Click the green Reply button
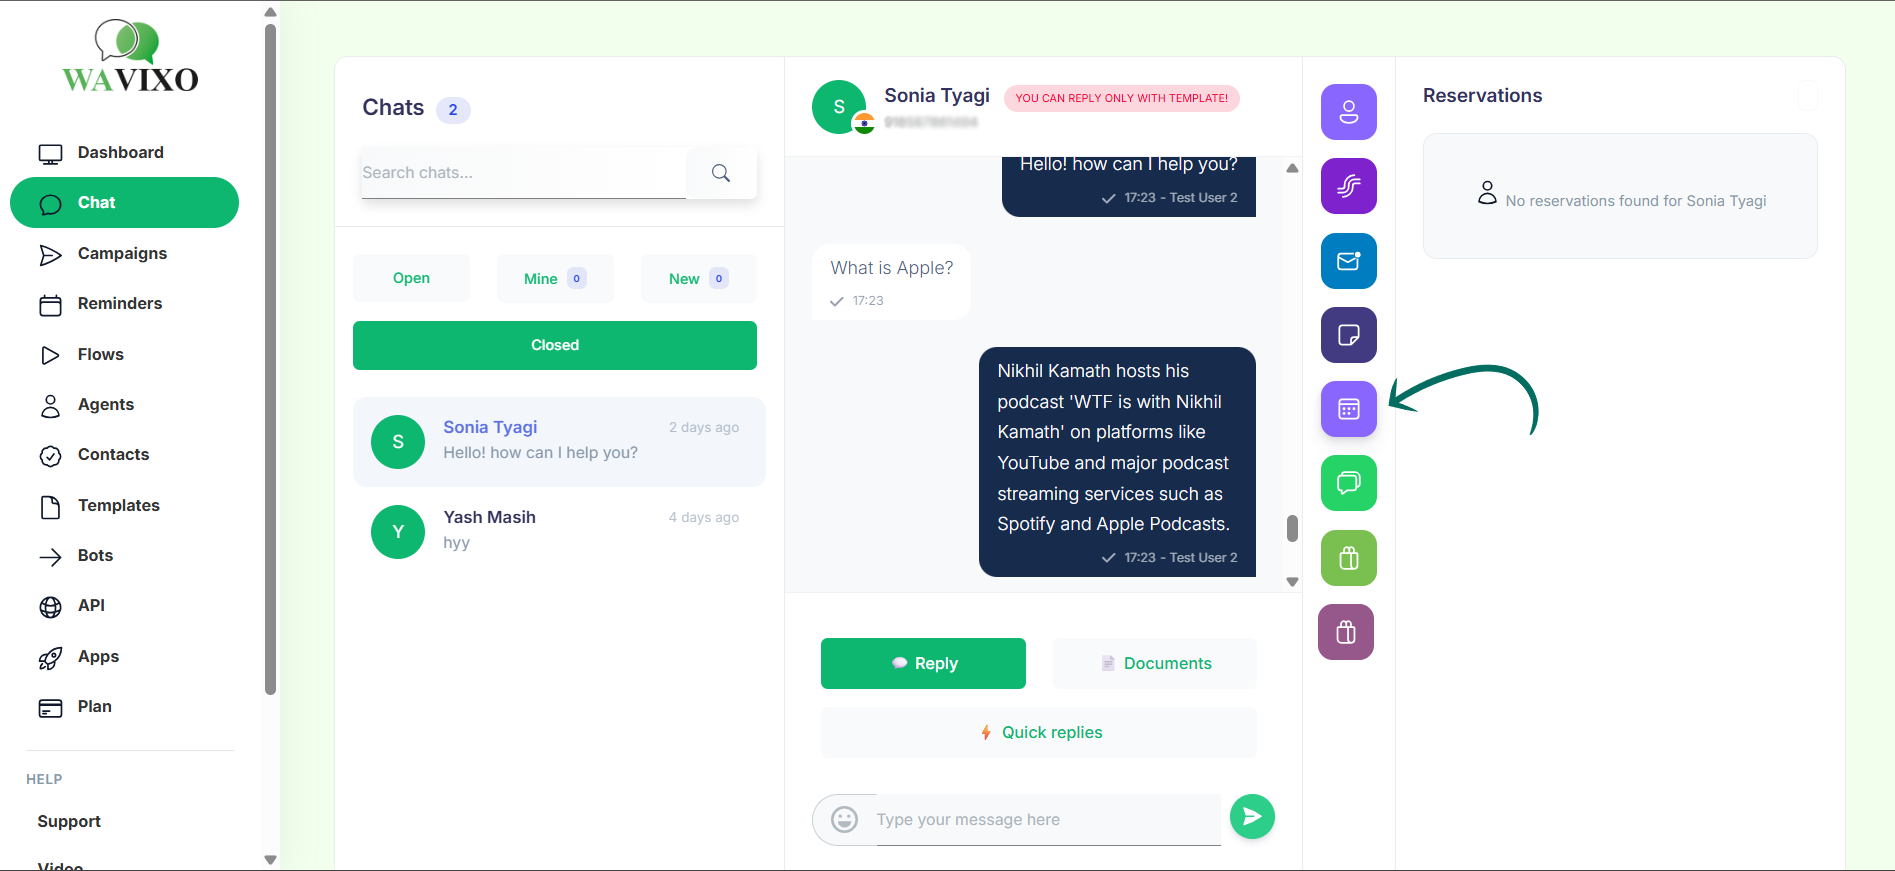This screenshot has width=1895, height=871. click(923, 663)
